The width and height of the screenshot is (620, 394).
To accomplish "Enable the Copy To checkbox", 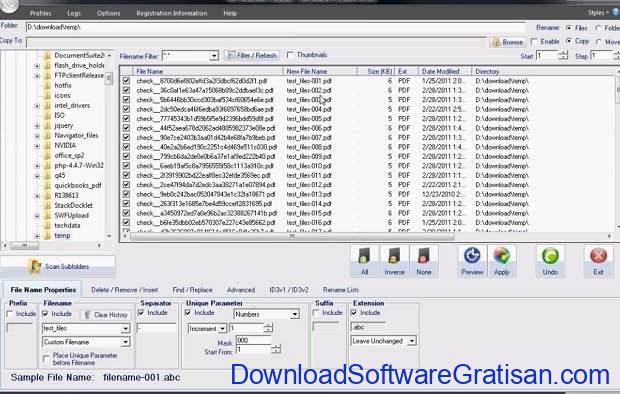I will (x=534, y=42).
